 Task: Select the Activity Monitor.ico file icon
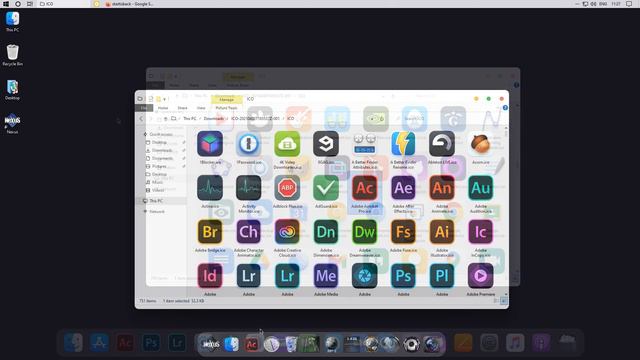249,188
